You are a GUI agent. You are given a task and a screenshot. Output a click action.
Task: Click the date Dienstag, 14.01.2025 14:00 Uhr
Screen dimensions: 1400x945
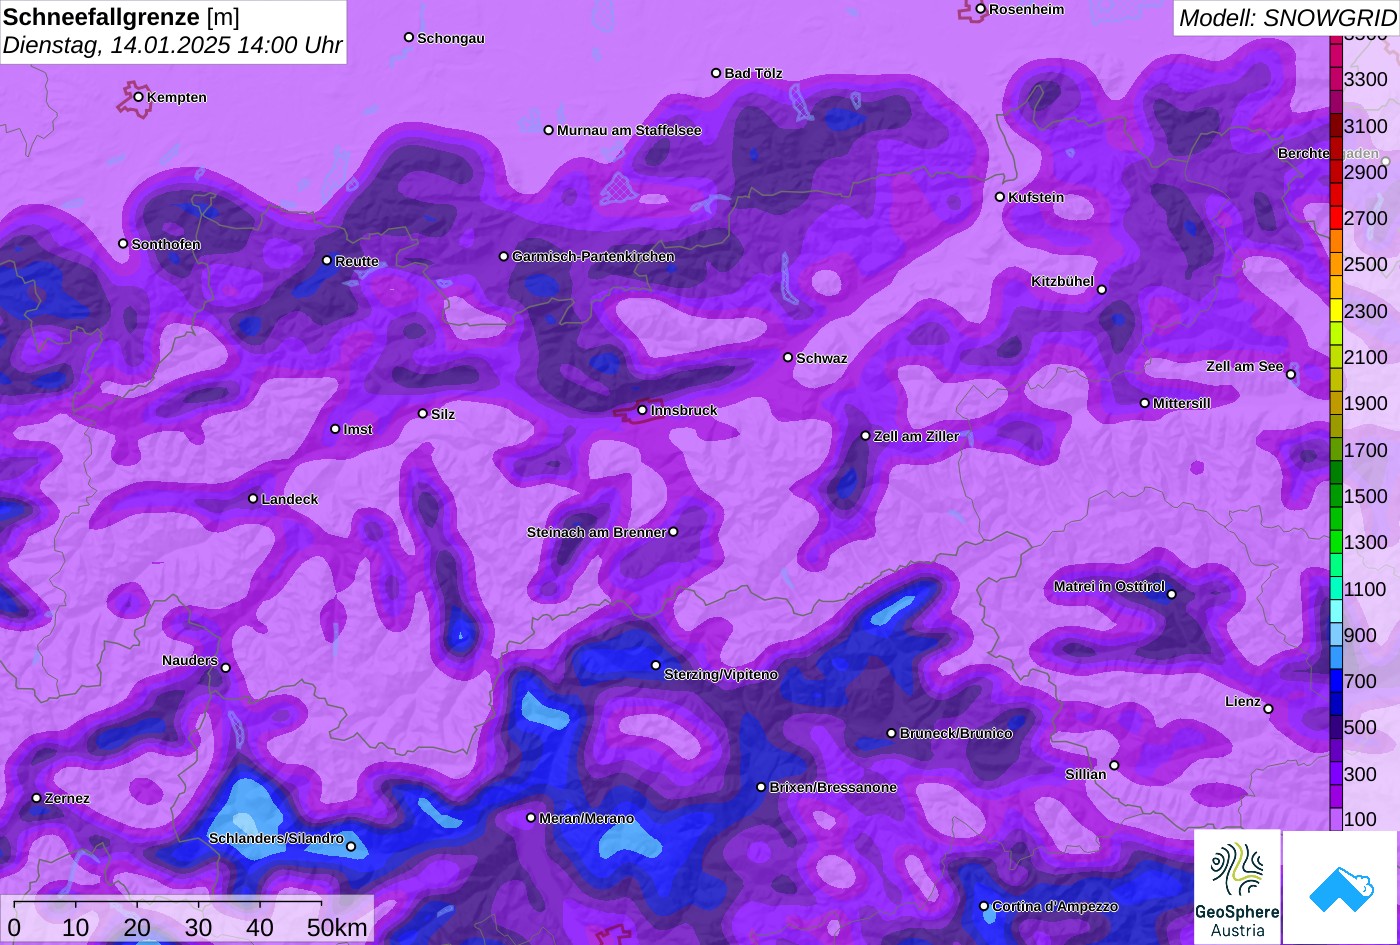(172, 45)
